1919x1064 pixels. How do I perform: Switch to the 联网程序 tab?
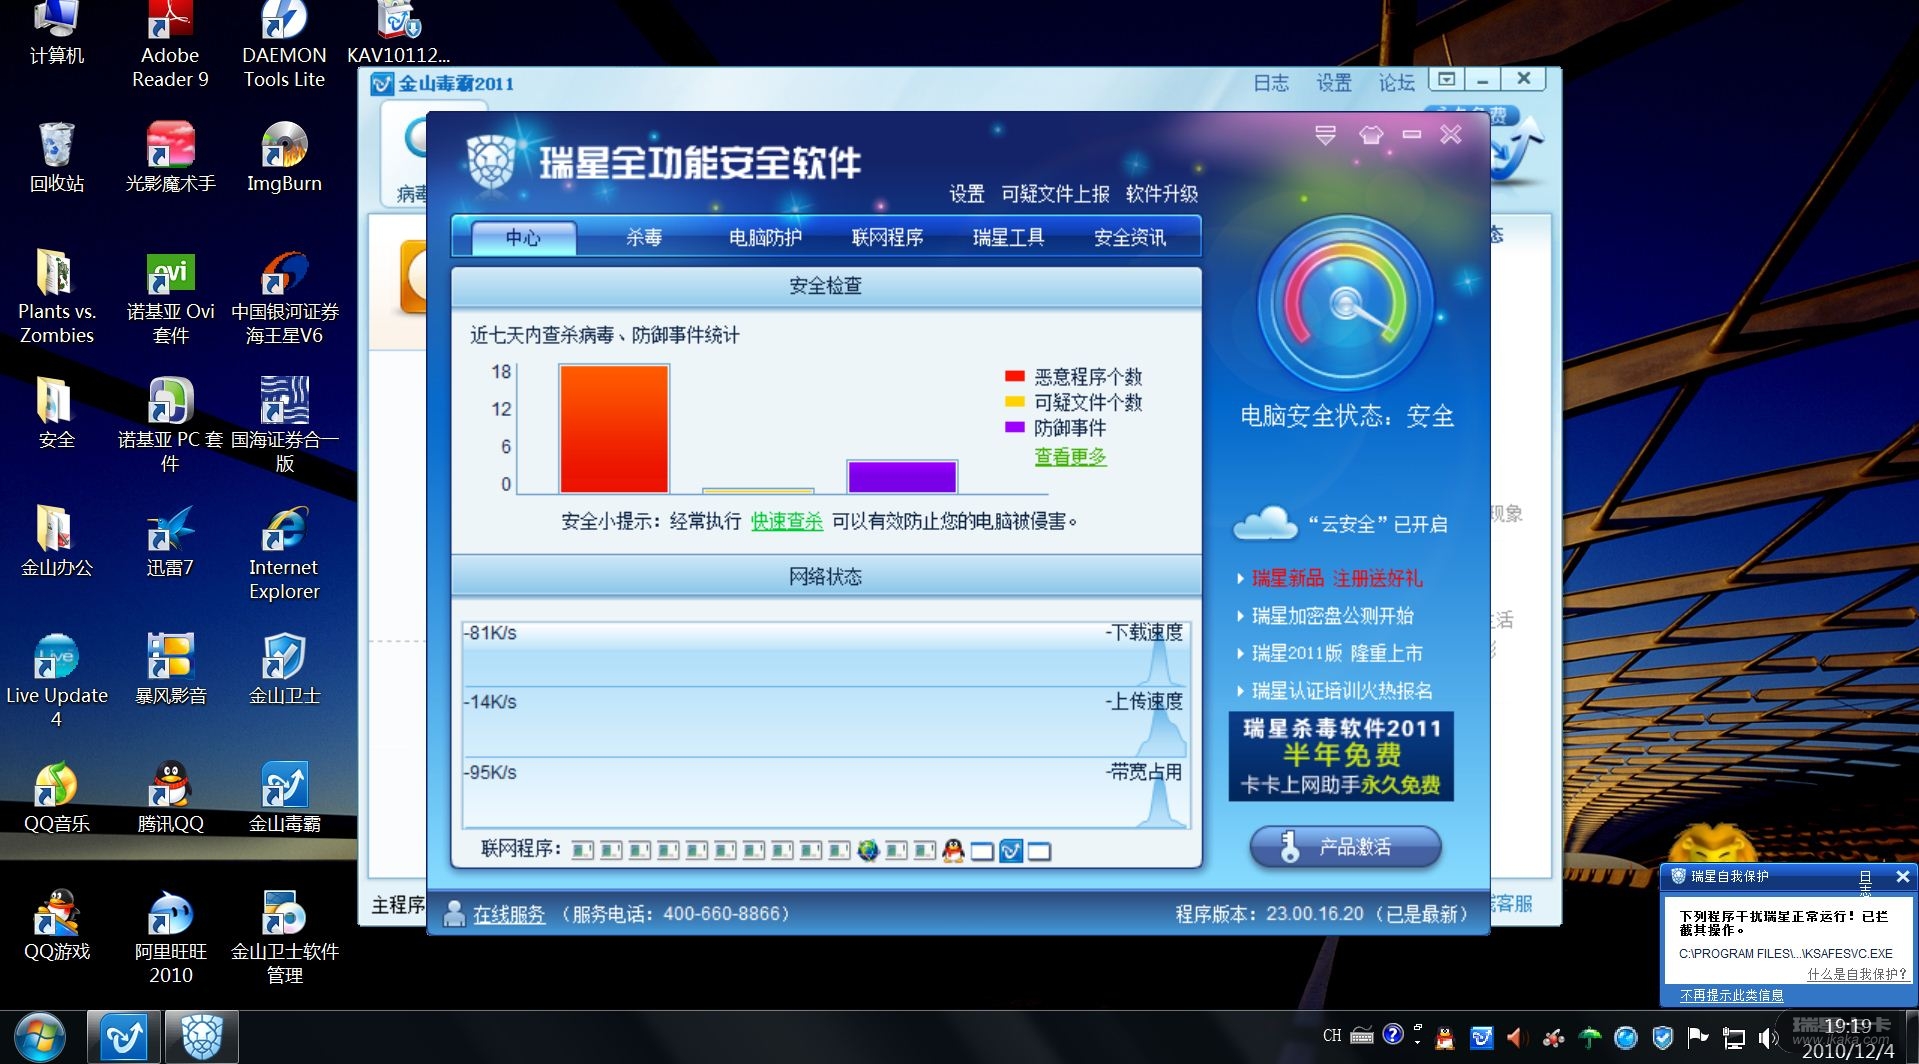click(x=887, y=237)
